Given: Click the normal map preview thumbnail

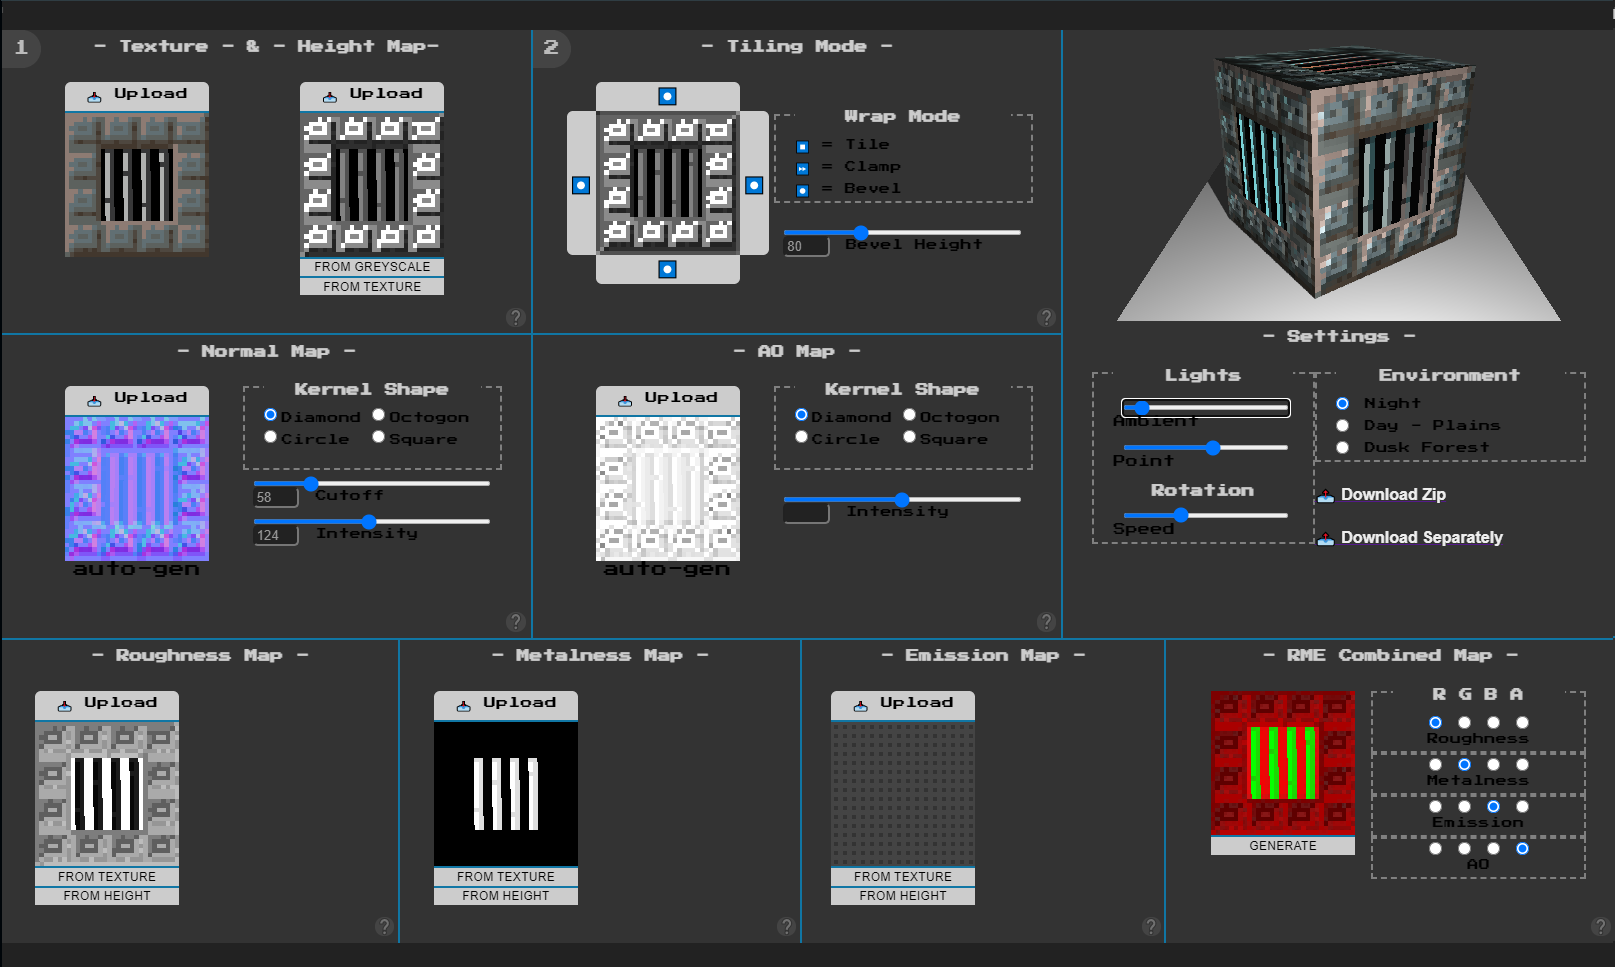Looking at the screenshot, I should 137,488.
